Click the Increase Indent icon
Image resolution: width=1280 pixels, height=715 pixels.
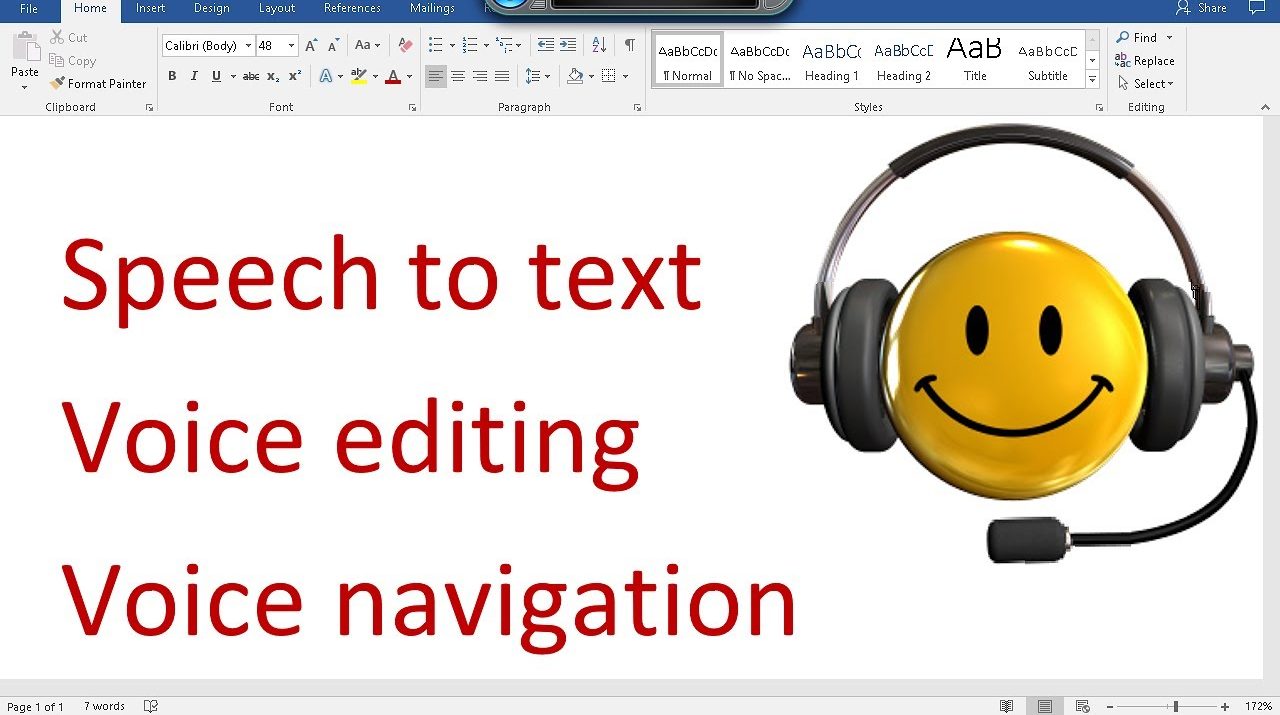pos(568,45)
